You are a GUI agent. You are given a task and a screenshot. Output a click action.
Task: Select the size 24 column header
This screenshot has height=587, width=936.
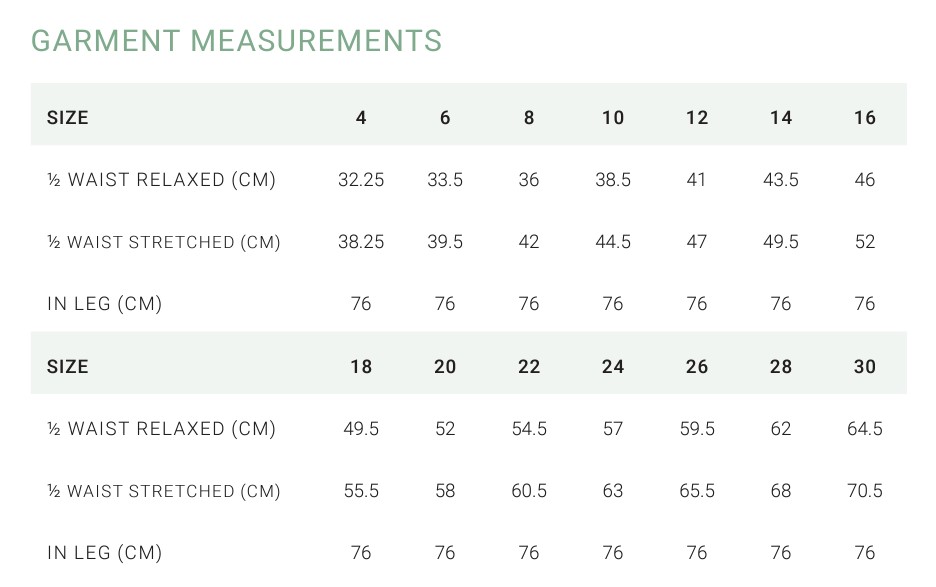[613, 367]
